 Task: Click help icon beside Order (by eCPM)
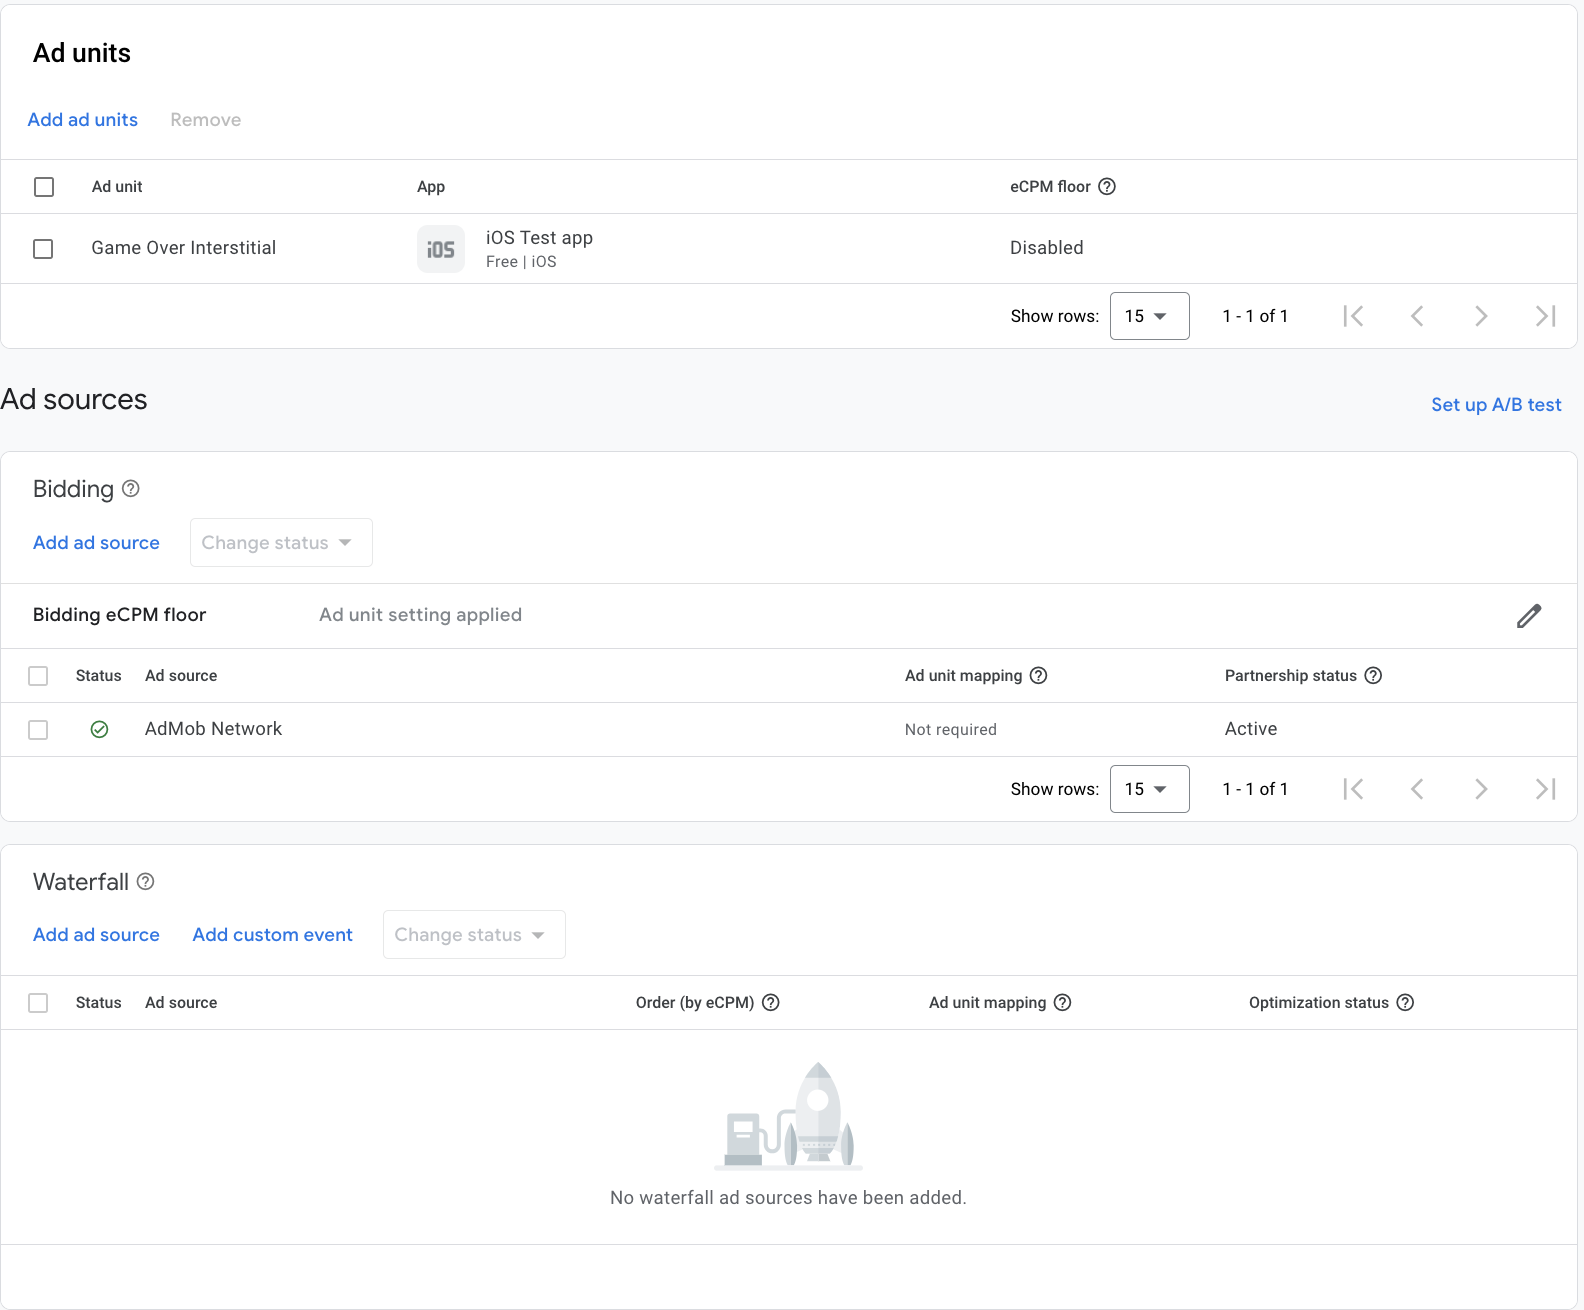pyautogui.click(x=771, y=1003)
